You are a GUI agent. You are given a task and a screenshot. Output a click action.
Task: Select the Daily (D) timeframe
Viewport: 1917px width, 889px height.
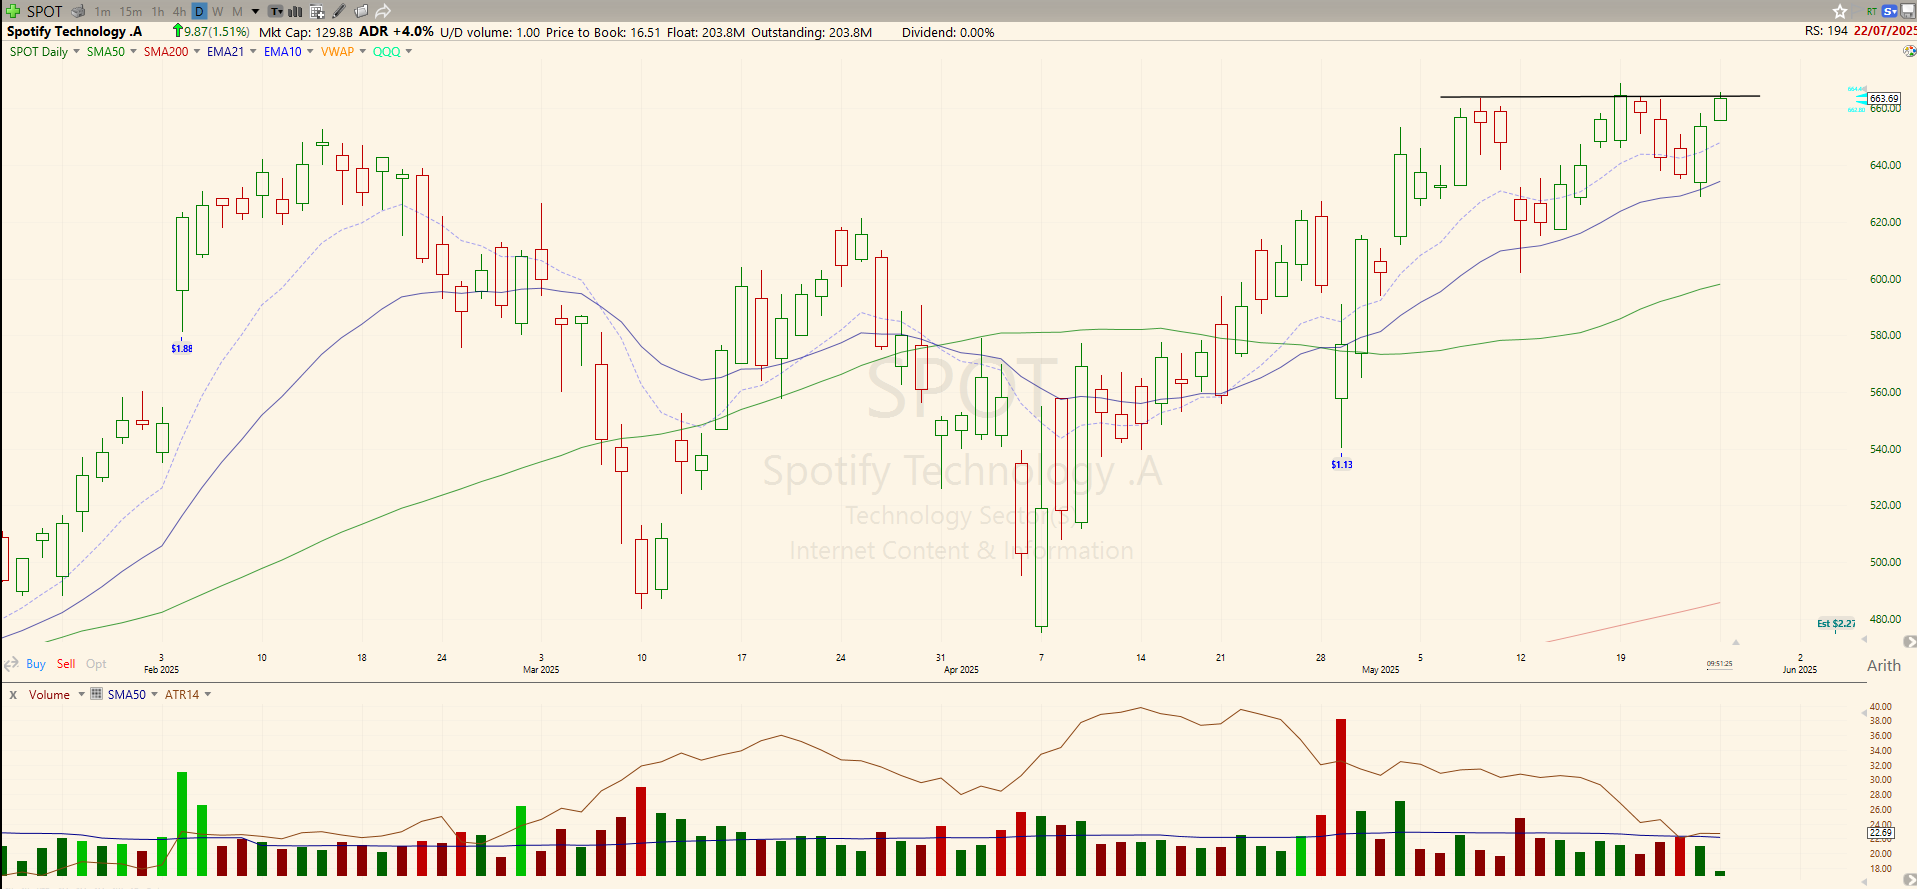click(199, 12)
